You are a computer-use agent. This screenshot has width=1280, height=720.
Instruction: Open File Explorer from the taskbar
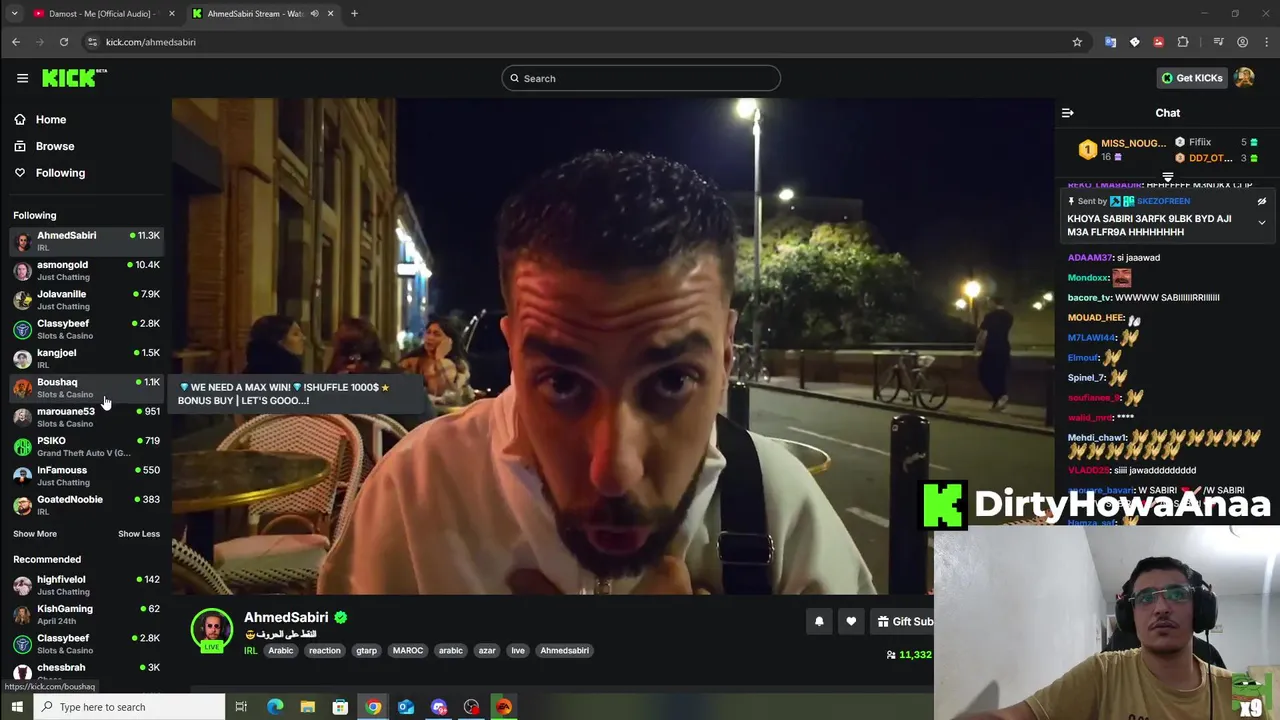(x=308, y=707)
